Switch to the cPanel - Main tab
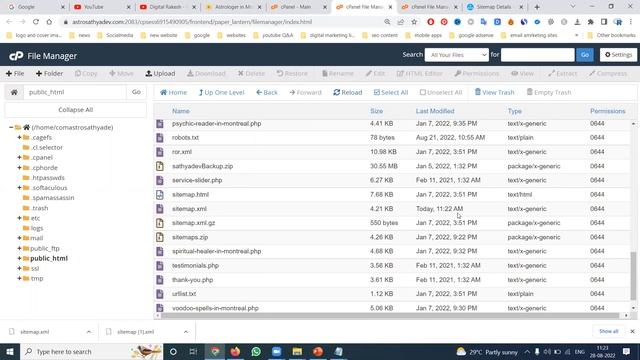 tap(297, 7)
